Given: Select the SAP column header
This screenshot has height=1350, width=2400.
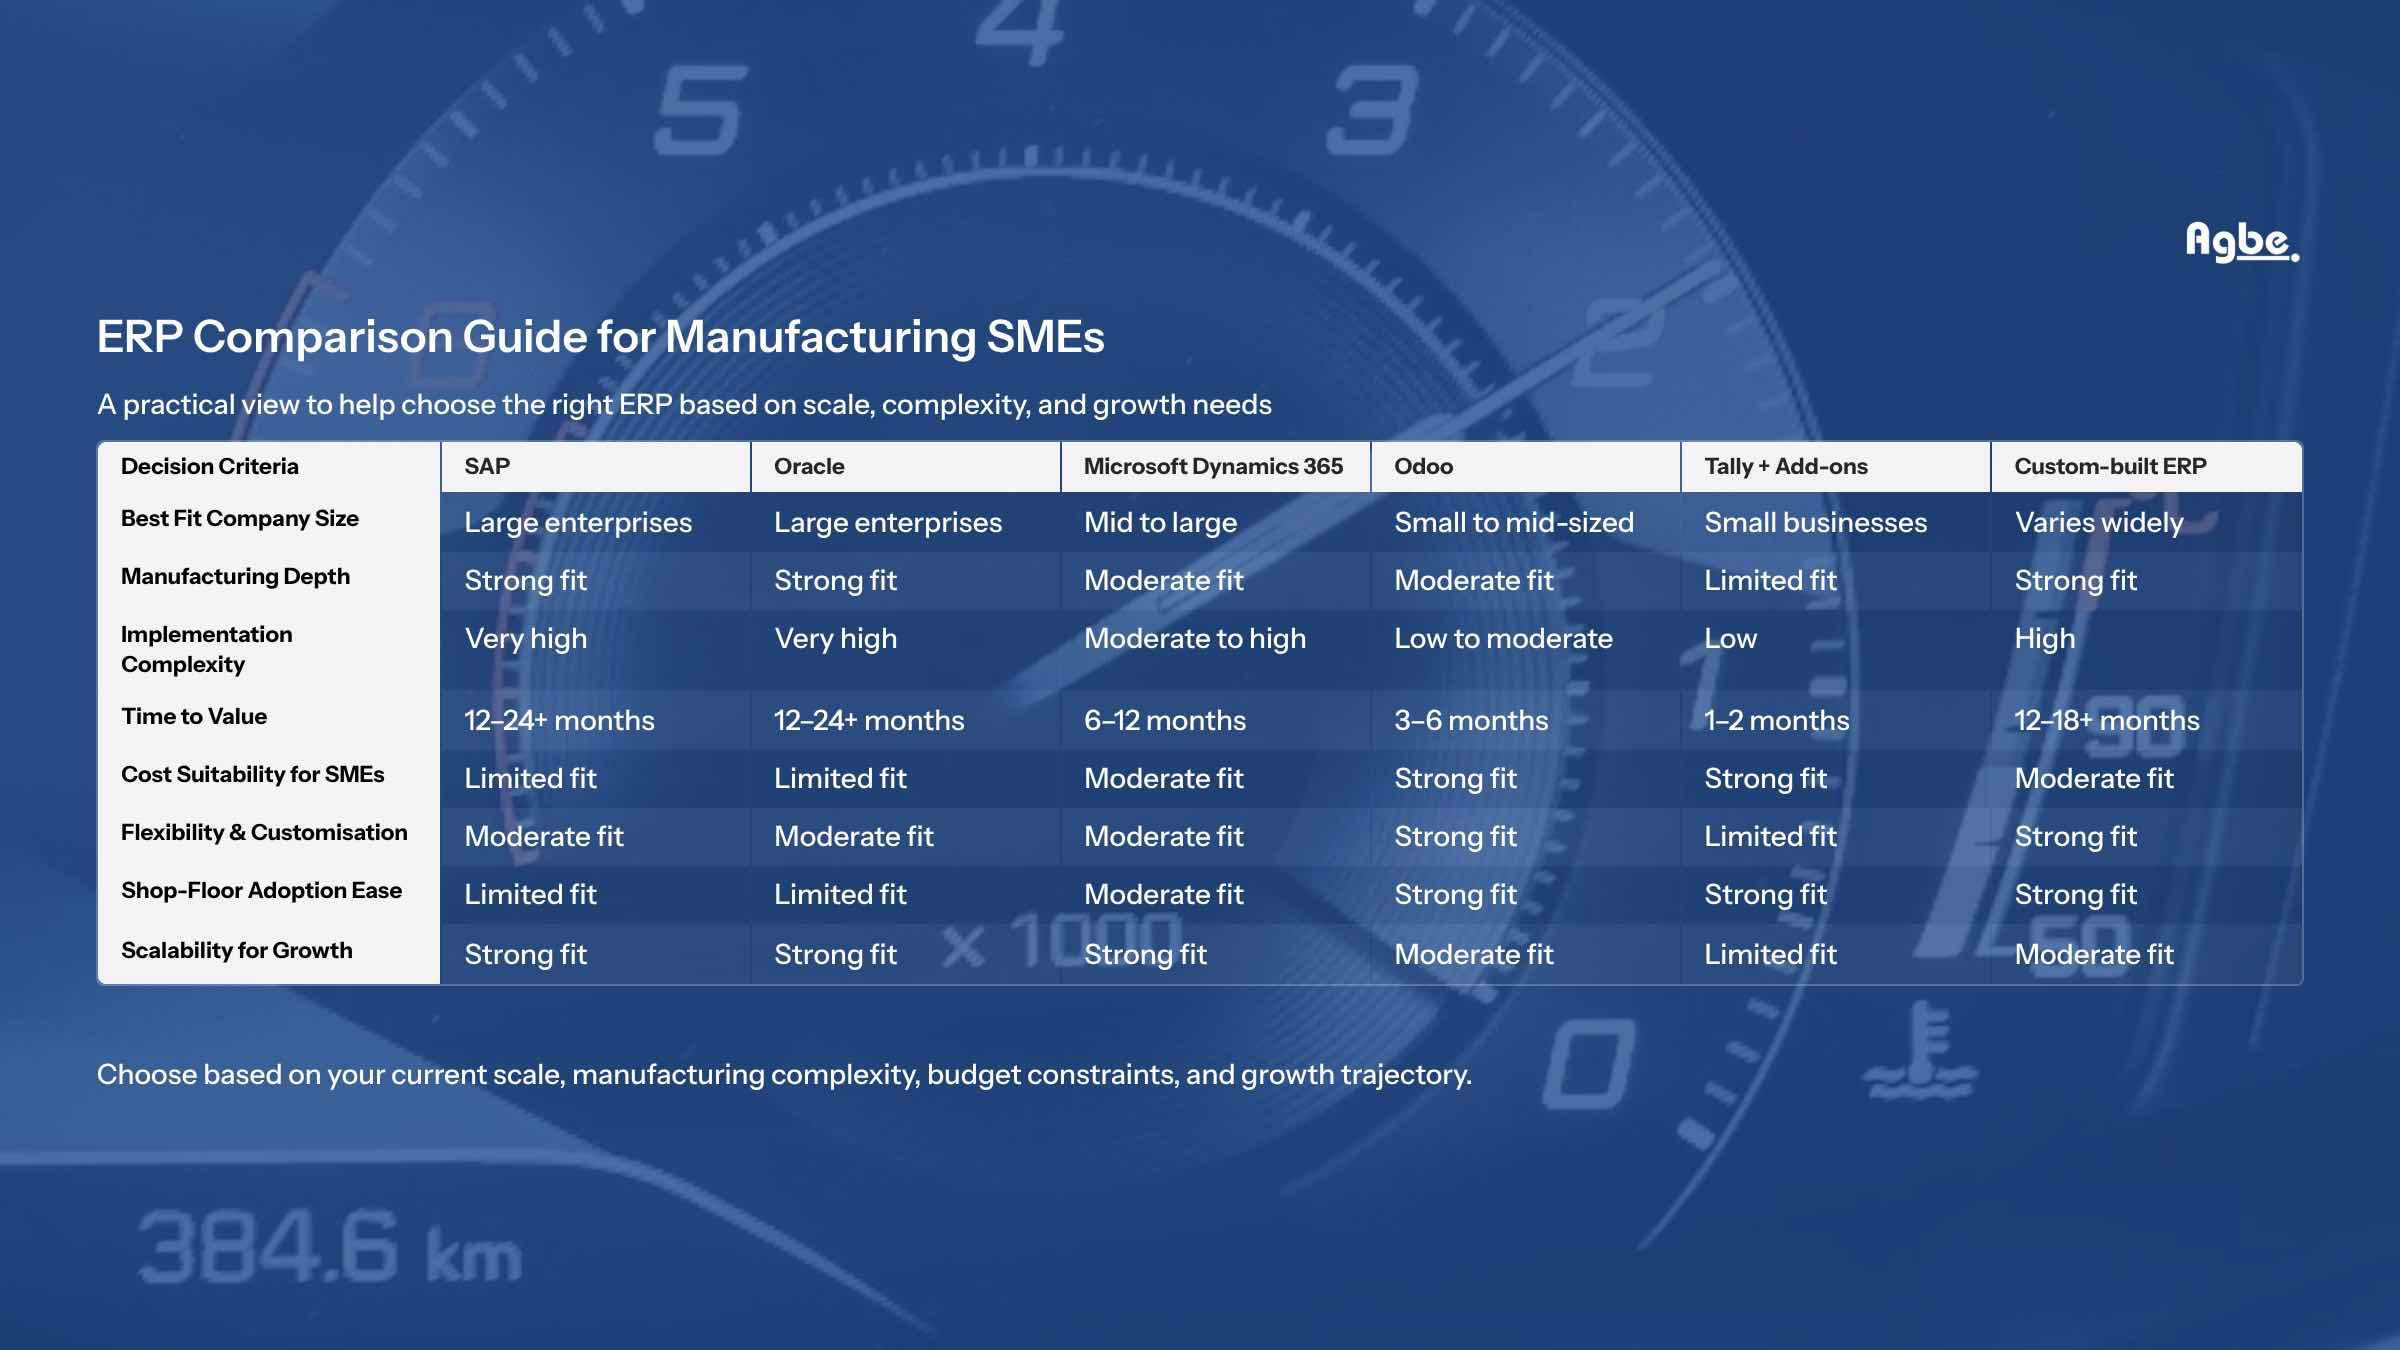Looking at the screenshot, I should click(x=484, y=465).
